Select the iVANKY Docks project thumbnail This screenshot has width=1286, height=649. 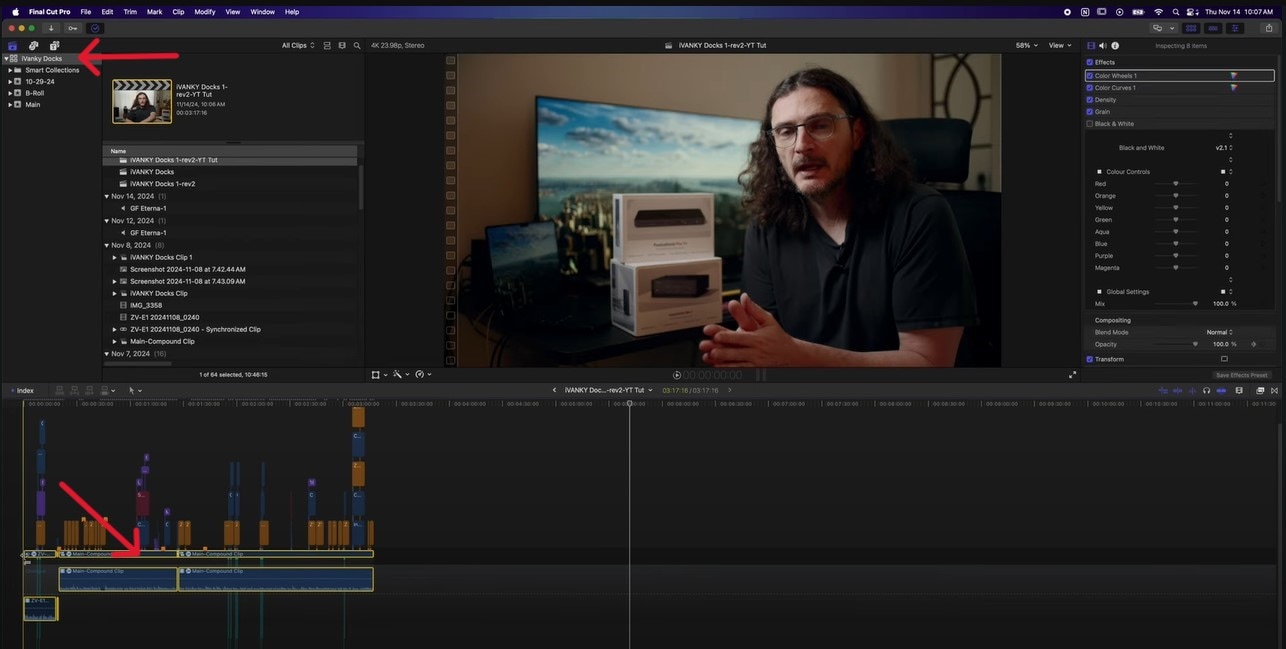142,102
